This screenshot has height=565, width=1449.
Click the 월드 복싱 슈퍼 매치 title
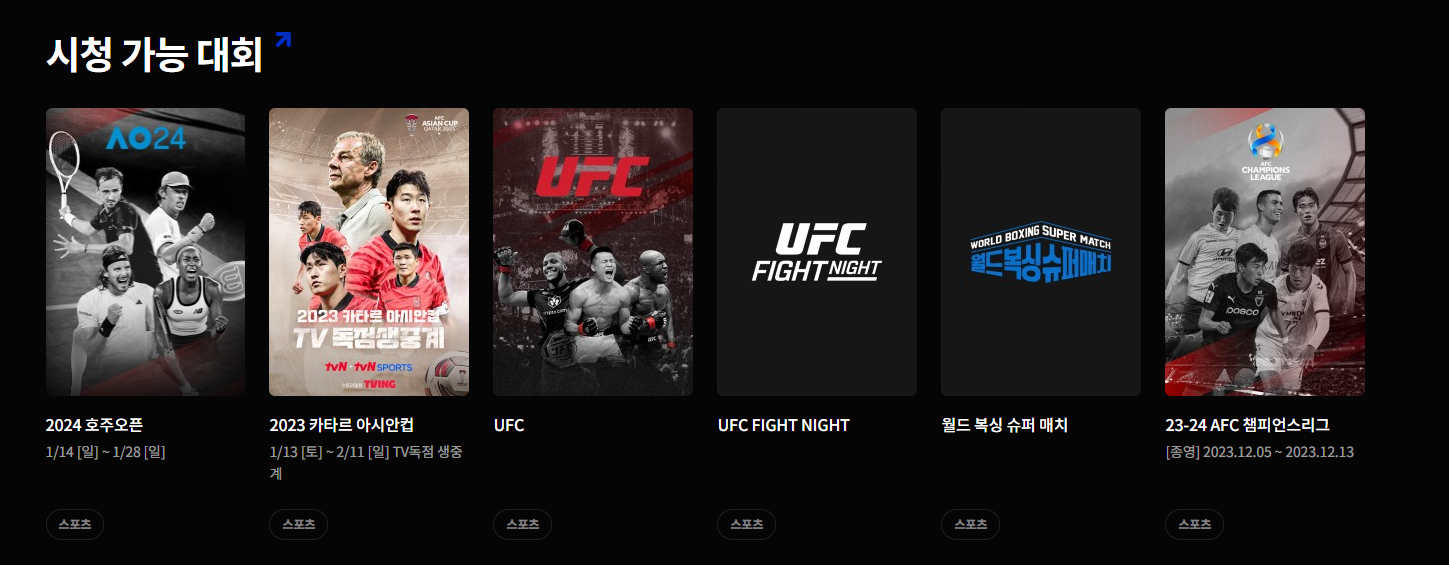pyautogui.click(x=1005, y=425)
